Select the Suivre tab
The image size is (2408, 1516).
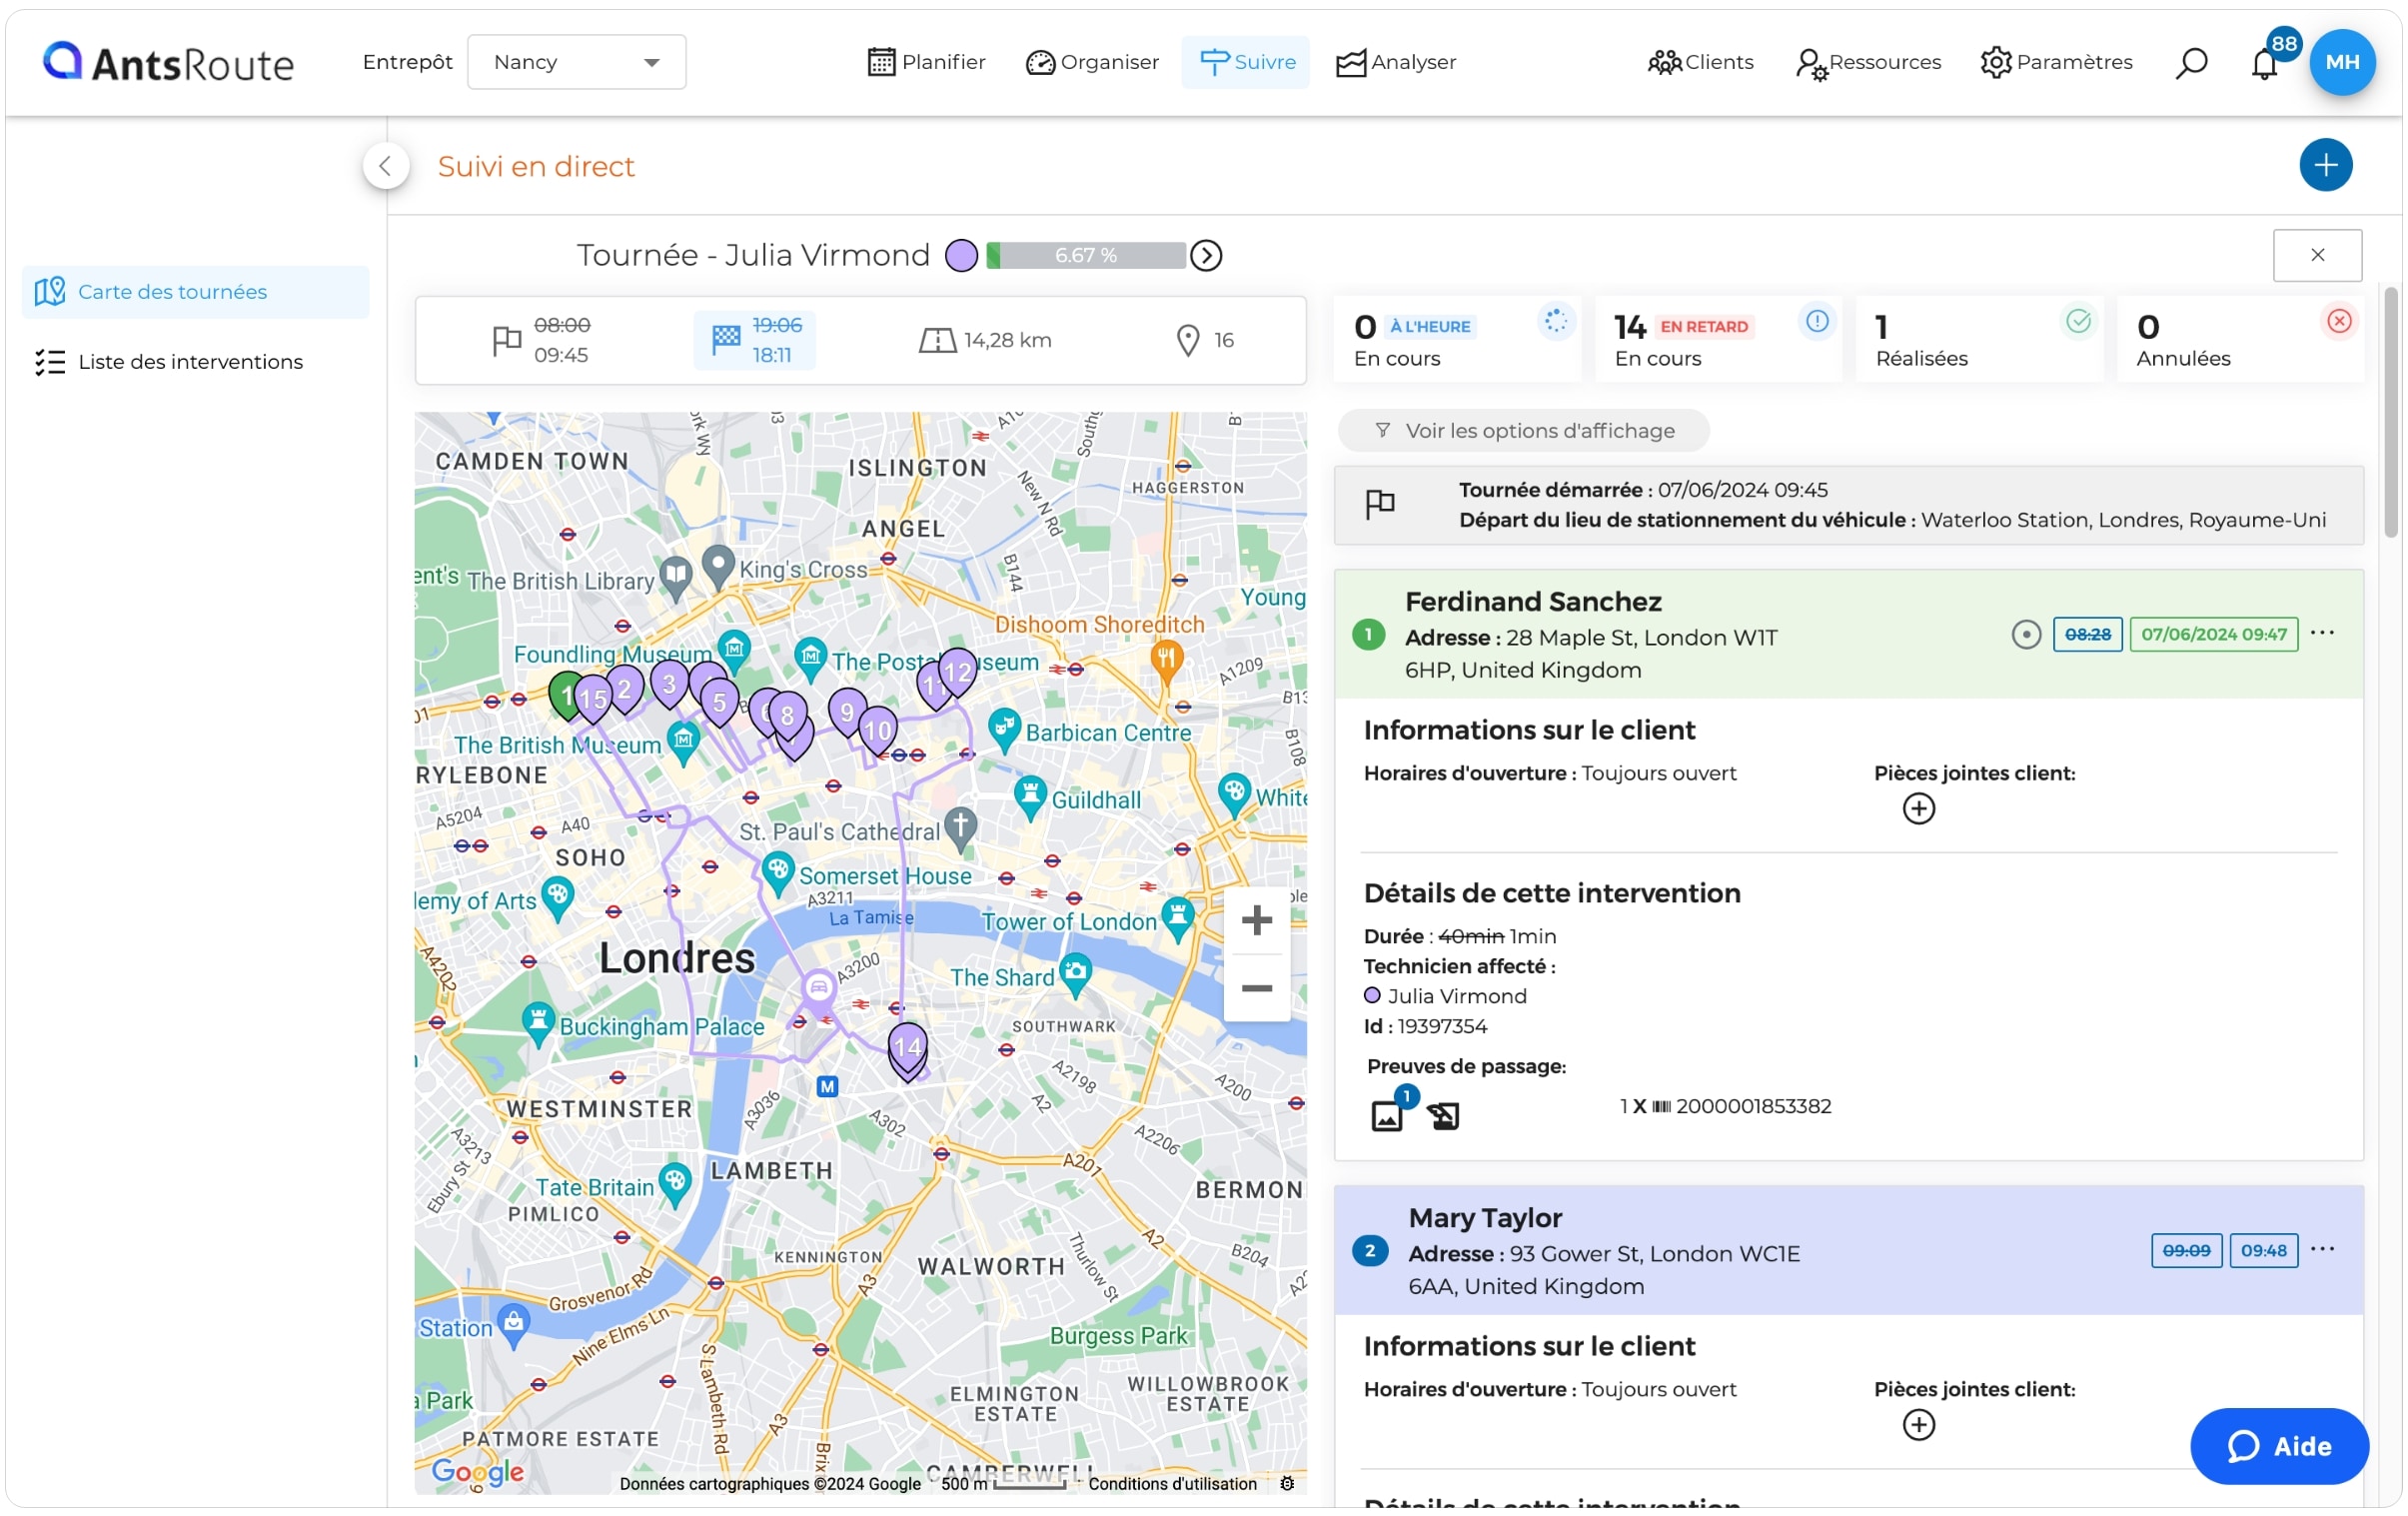click(1246, 62)
